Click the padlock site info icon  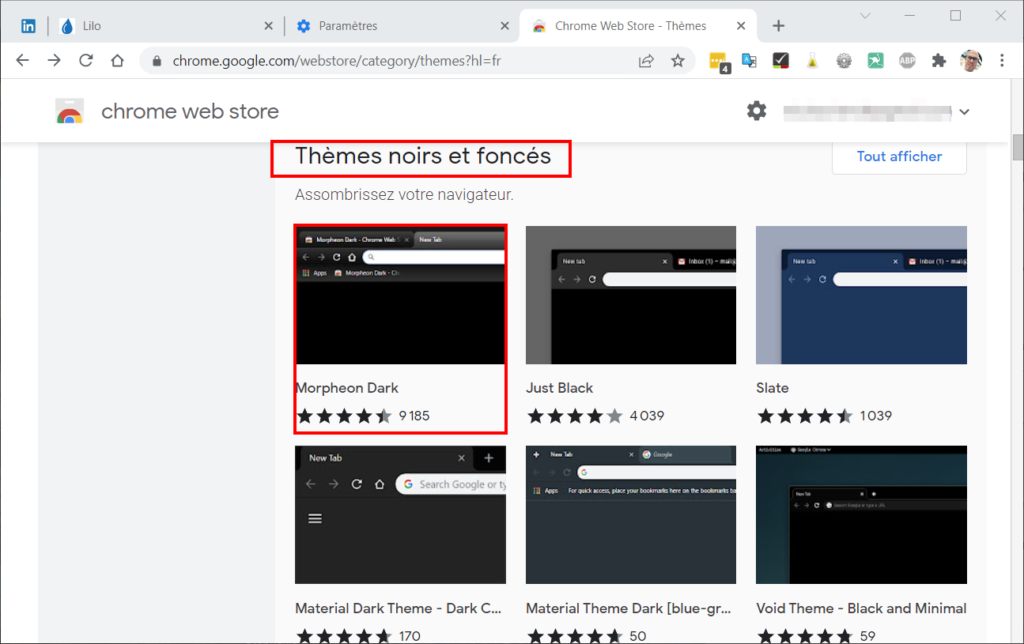pyautogui.click(x=157, y=61)
